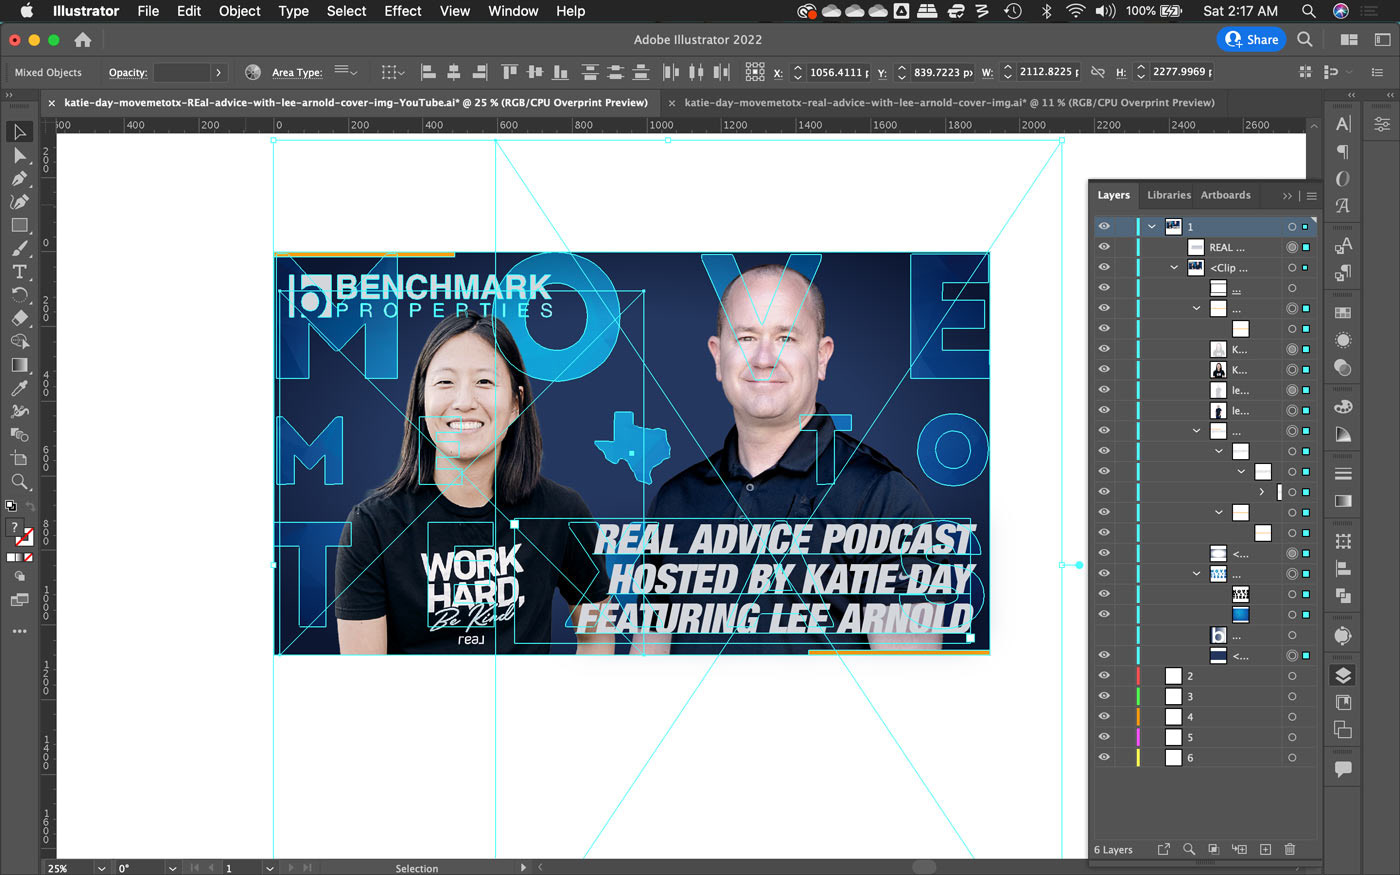1400x875 pixels.
Task: Click the Share button
Action: 1250,40
